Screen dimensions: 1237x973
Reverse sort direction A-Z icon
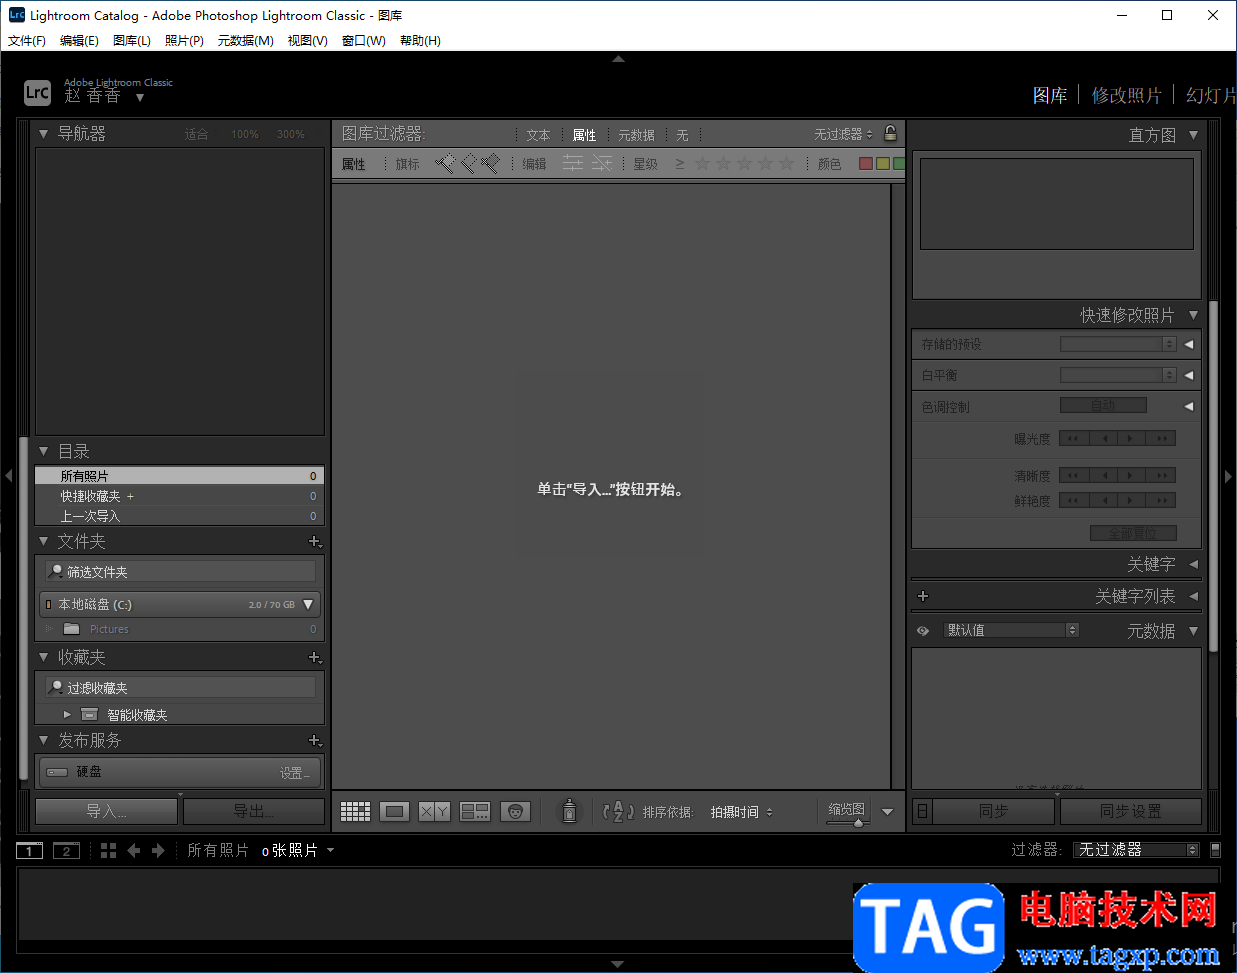618,811
